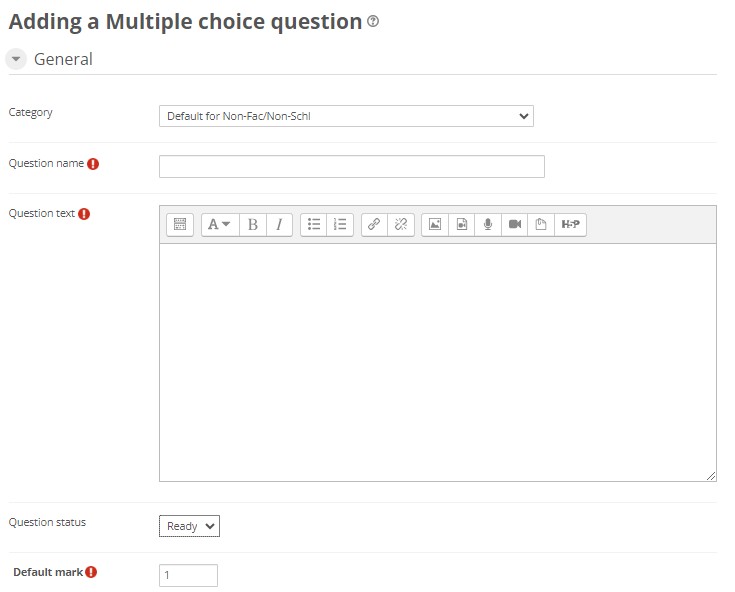Toggle bold formatting in Question text
735x592 pixels.
tap(253, 225)
